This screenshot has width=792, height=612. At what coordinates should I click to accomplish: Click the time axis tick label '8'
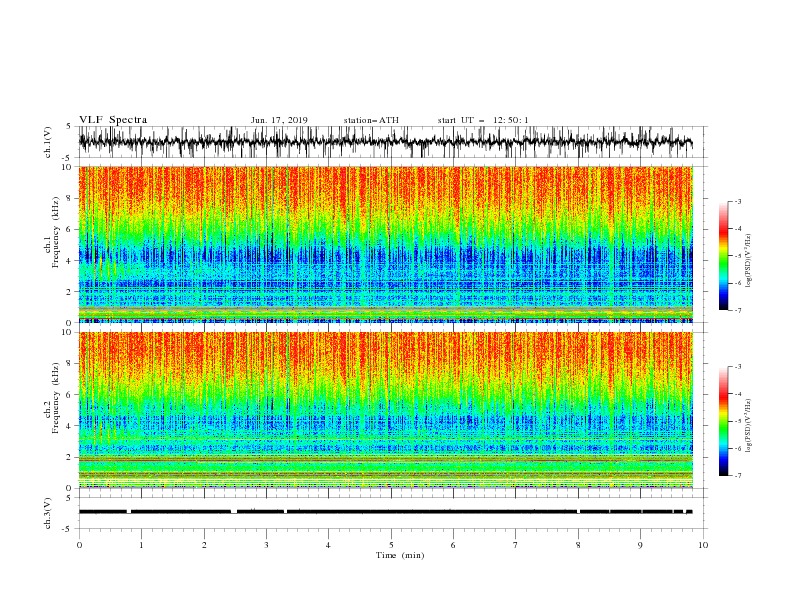[x=578, y=545]
